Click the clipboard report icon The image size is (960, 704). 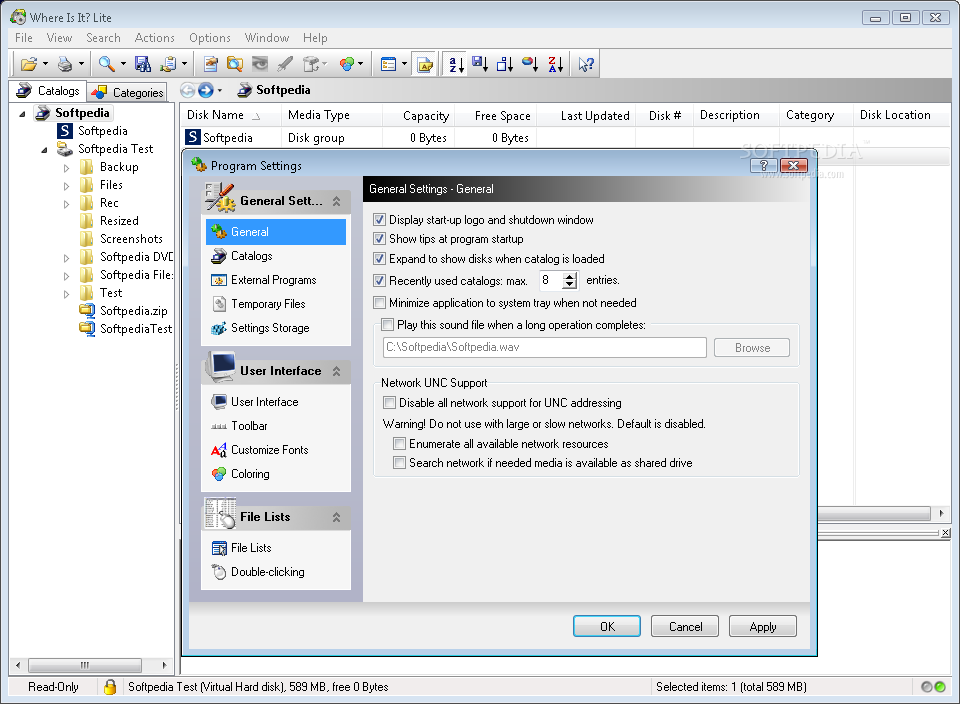coord(168,64)
